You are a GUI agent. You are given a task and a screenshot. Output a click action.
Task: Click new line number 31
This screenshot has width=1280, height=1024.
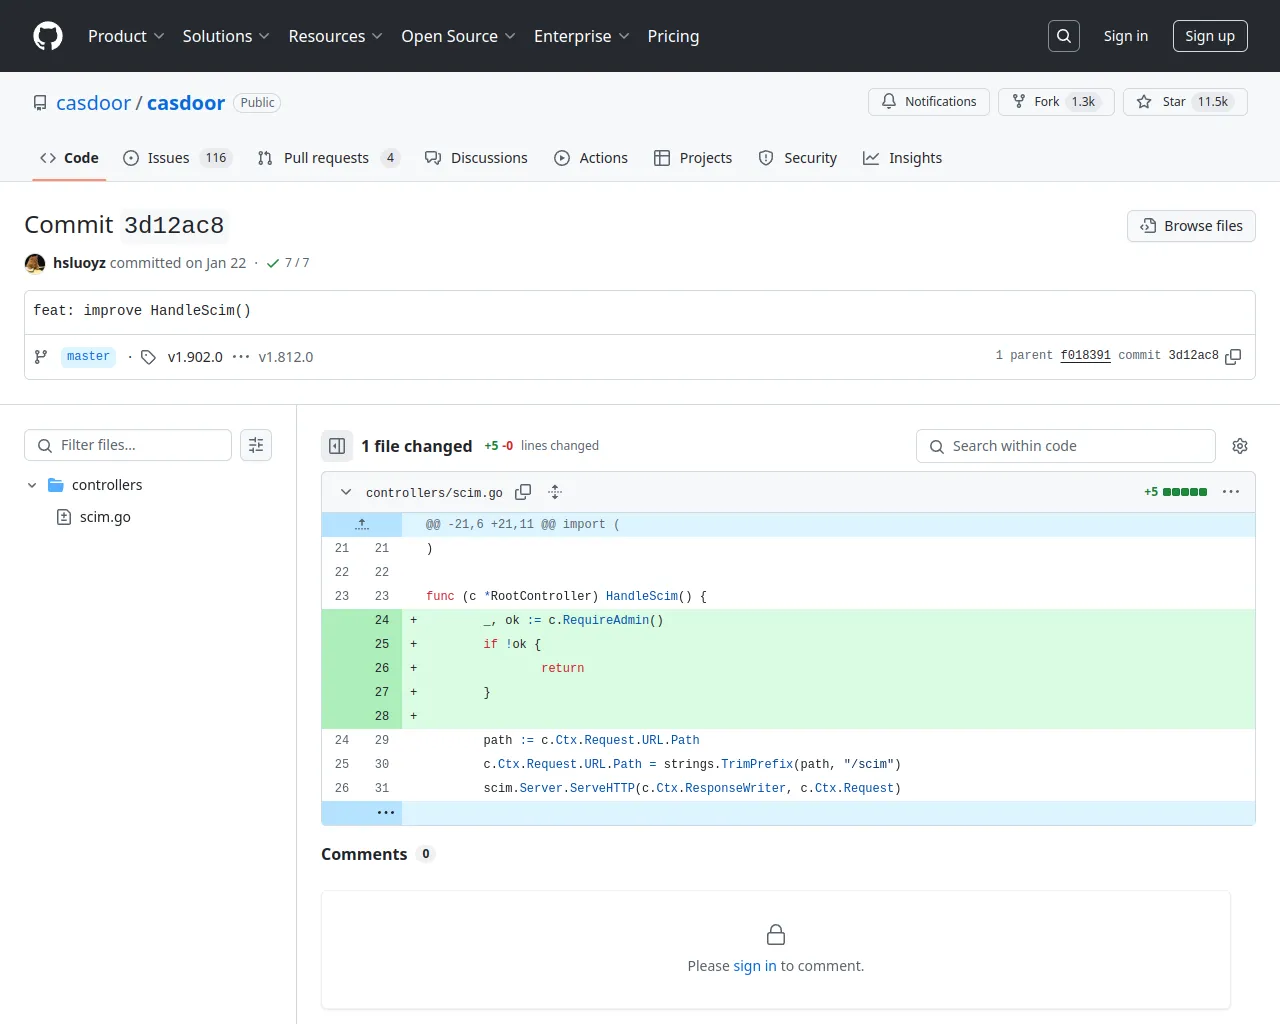382,788
